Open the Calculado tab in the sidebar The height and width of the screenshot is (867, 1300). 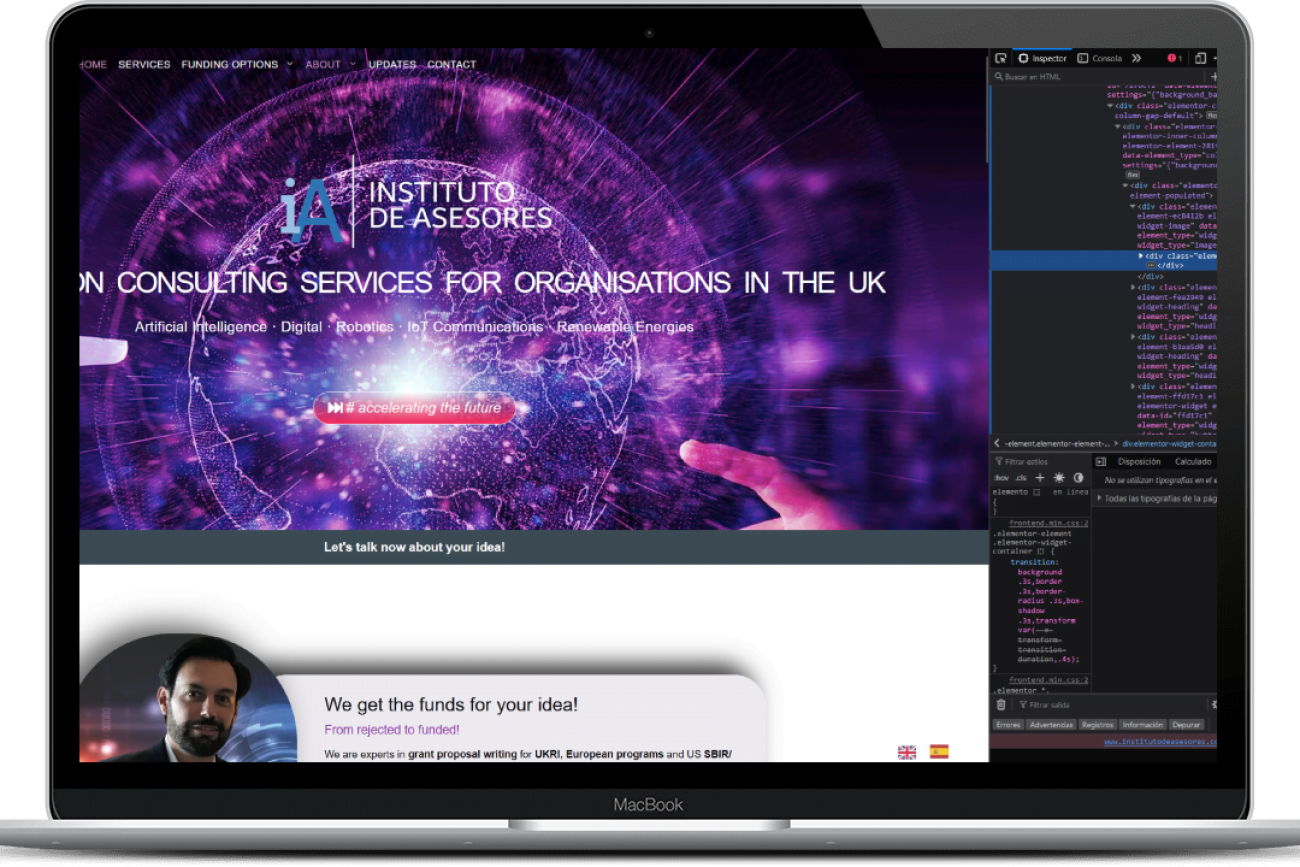click(1192, 462)
